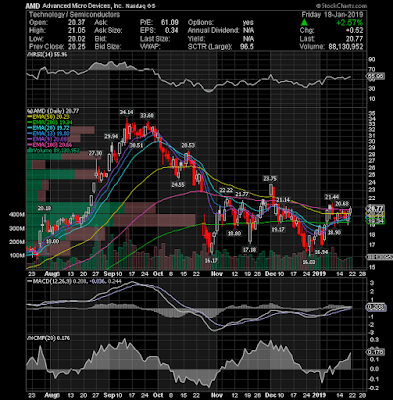393x400 pixels.
Task: Click the 27.30 price annotation
Action: pyautogui.click(x=95, y=153)
